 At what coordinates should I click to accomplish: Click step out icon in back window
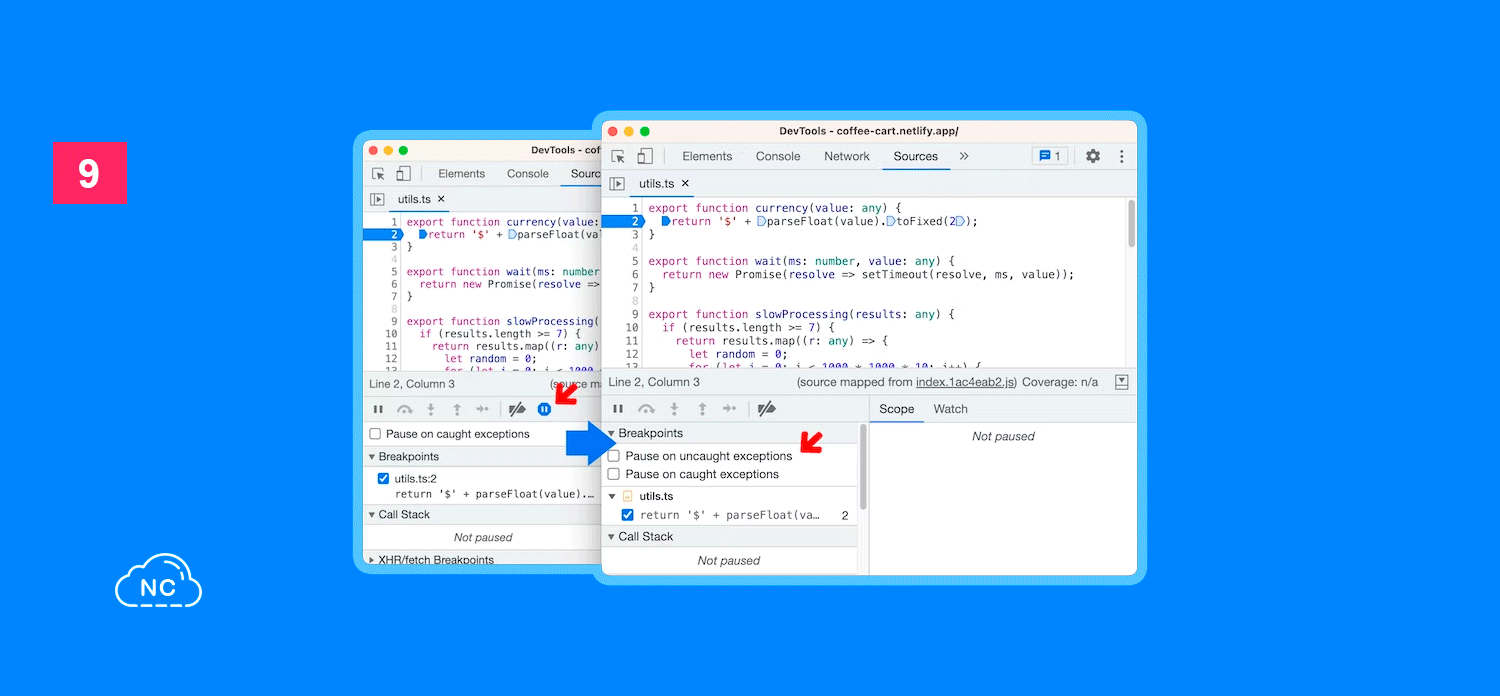pos(457,409)
